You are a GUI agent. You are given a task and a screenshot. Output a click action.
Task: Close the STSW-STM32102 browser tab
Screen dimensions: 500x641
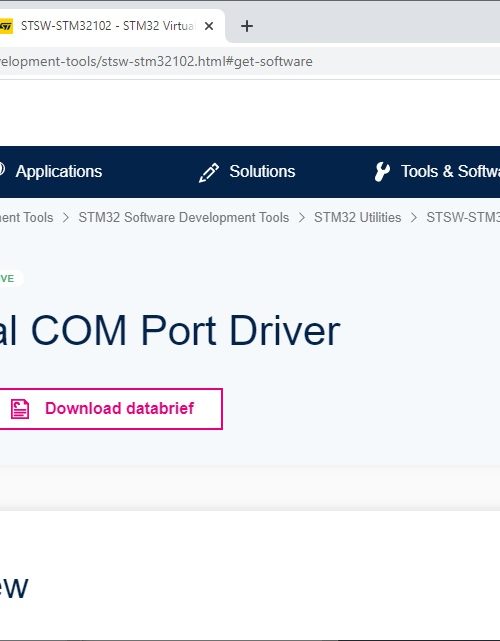pos(209,26)
